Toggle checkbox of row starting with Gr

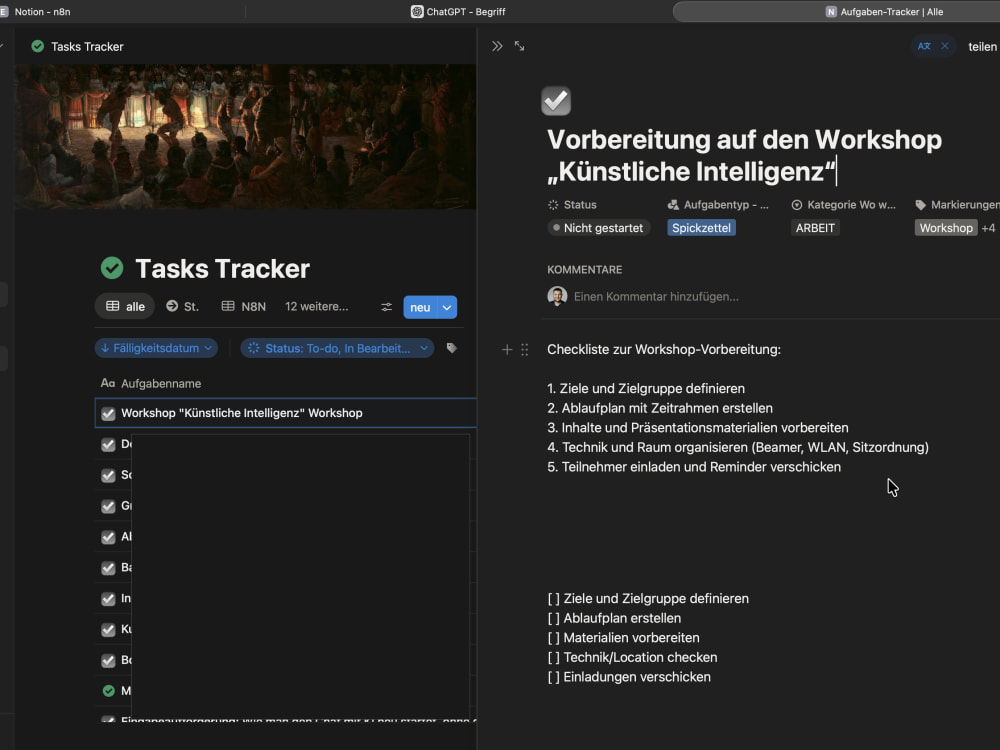coord(108,506)
